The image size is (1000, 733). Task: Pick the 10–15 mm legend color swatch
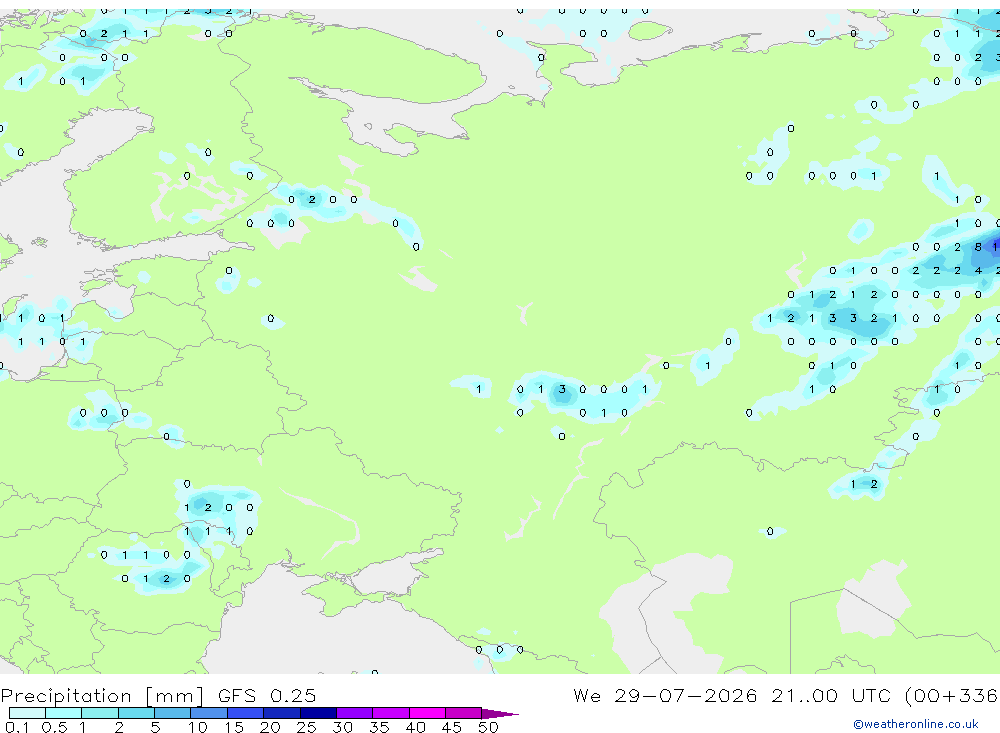[209, 713]
